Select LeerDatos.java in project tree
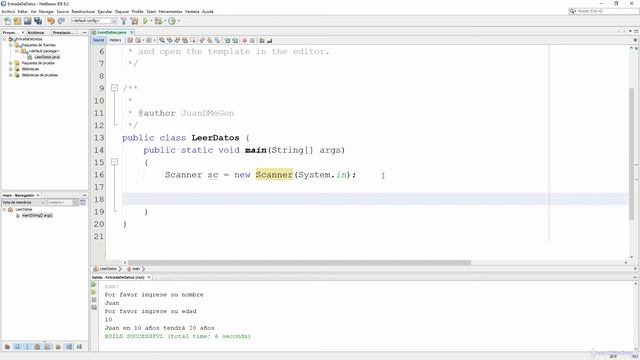640x360 pixels. [47, 57]
